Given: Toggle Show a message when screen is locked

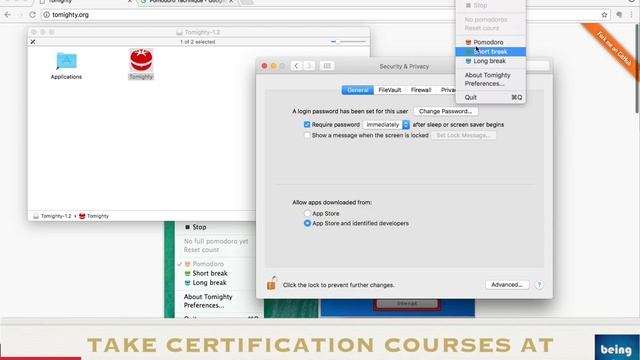Looking at the screenshot, I should [x=307, y=135].
